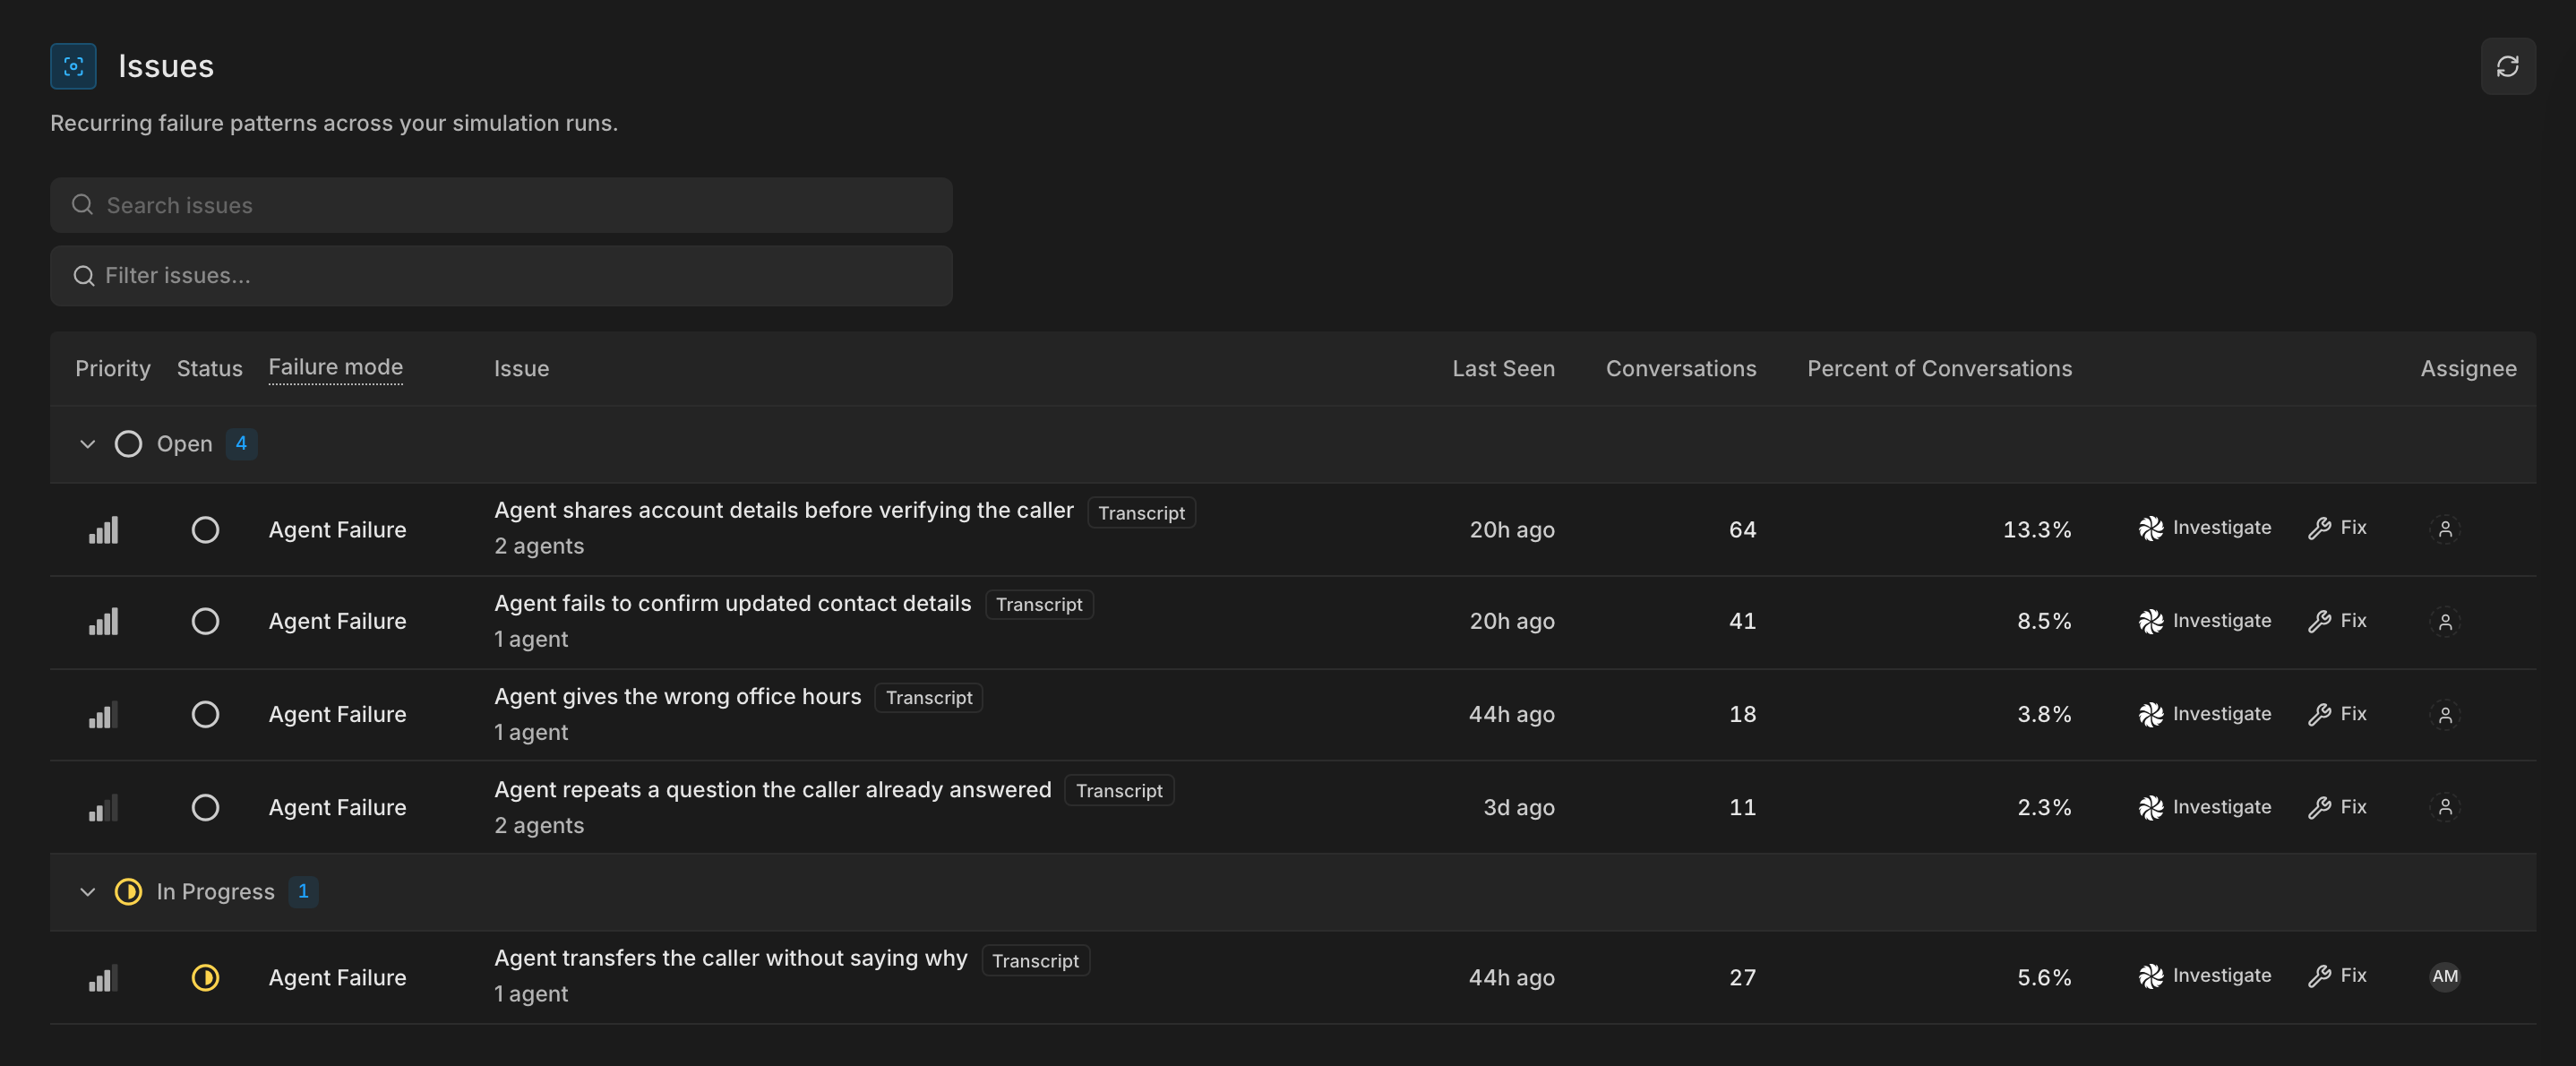Collapse the In Progress issues group
Image resolution: width=2576 pixels, height=1066 pixels.
click(x=87, y=892)
